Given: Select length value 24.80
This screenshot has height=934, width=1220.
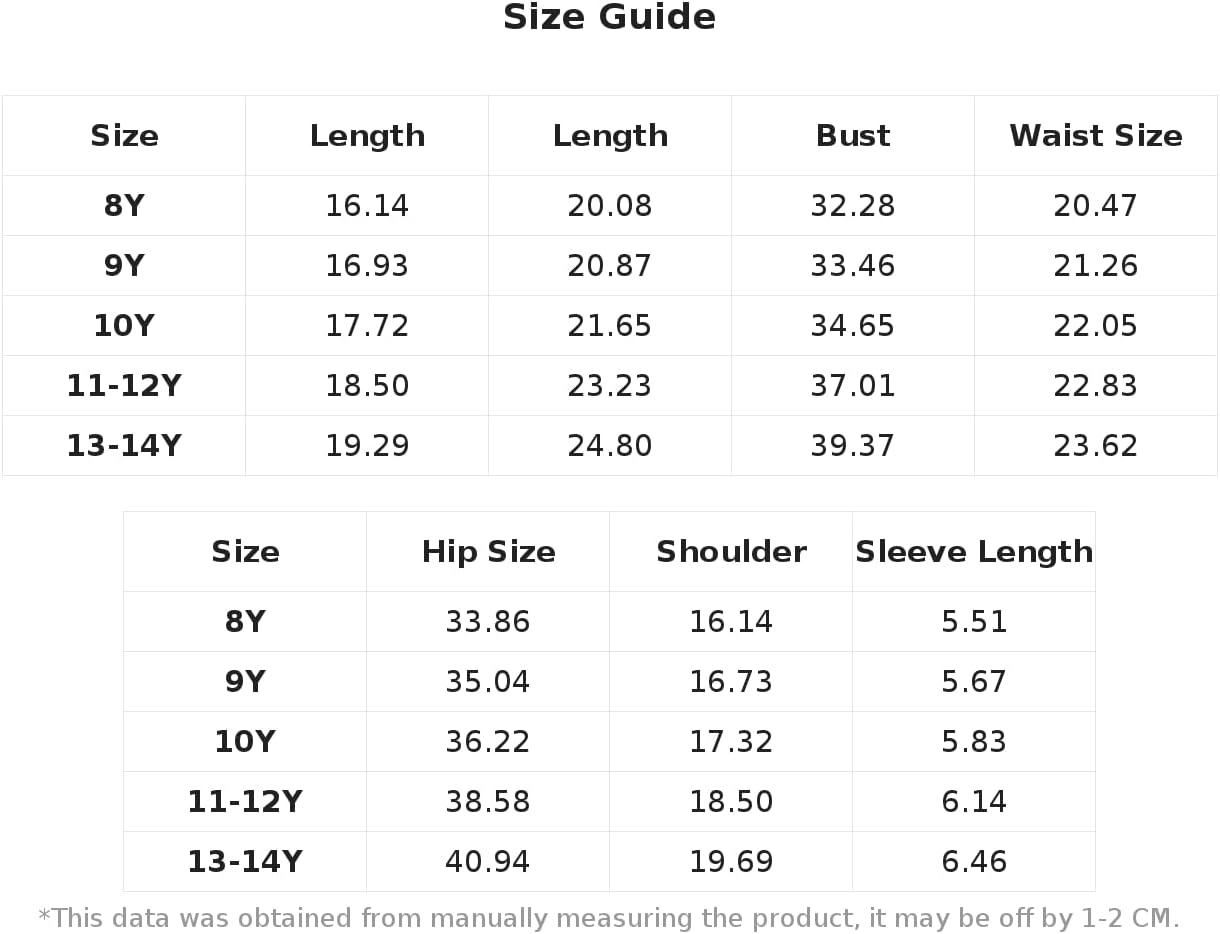Looking at the screenshot, I should [610, 446].
